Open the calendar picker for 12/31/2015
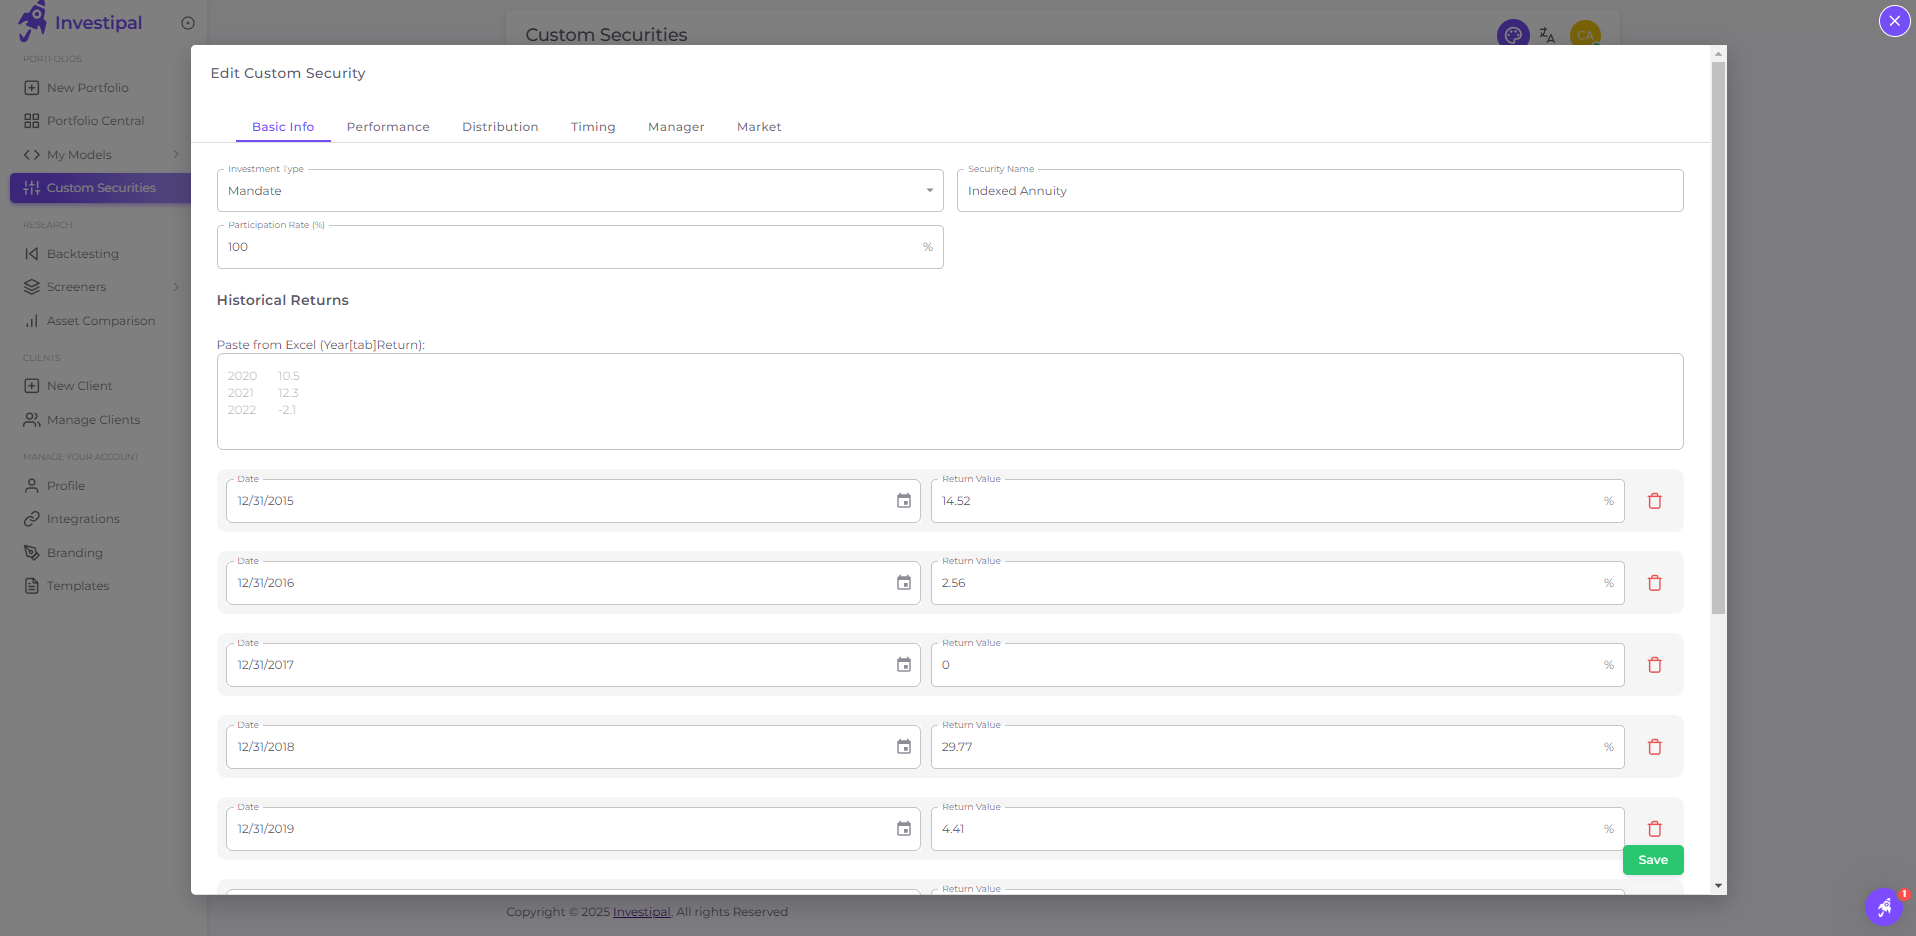Image resolution: width=1916 pixels, height=936 pixels. point(903,500)
